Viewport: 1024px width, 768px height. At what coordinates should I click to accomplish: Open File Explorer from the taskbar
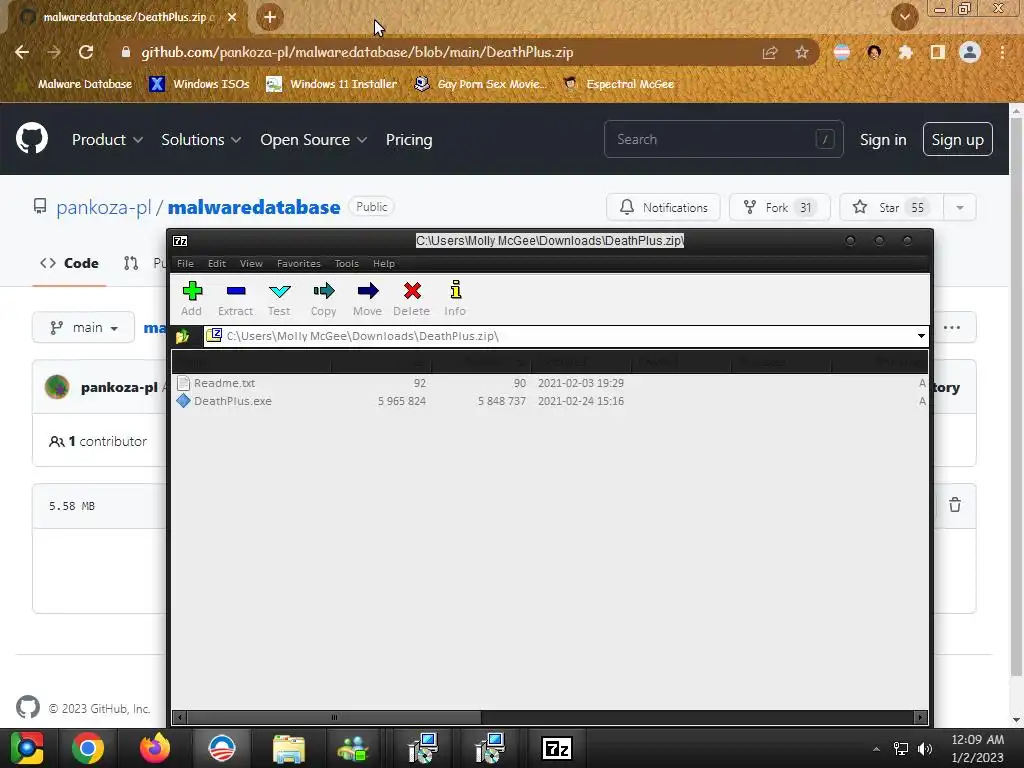[289, 748]
